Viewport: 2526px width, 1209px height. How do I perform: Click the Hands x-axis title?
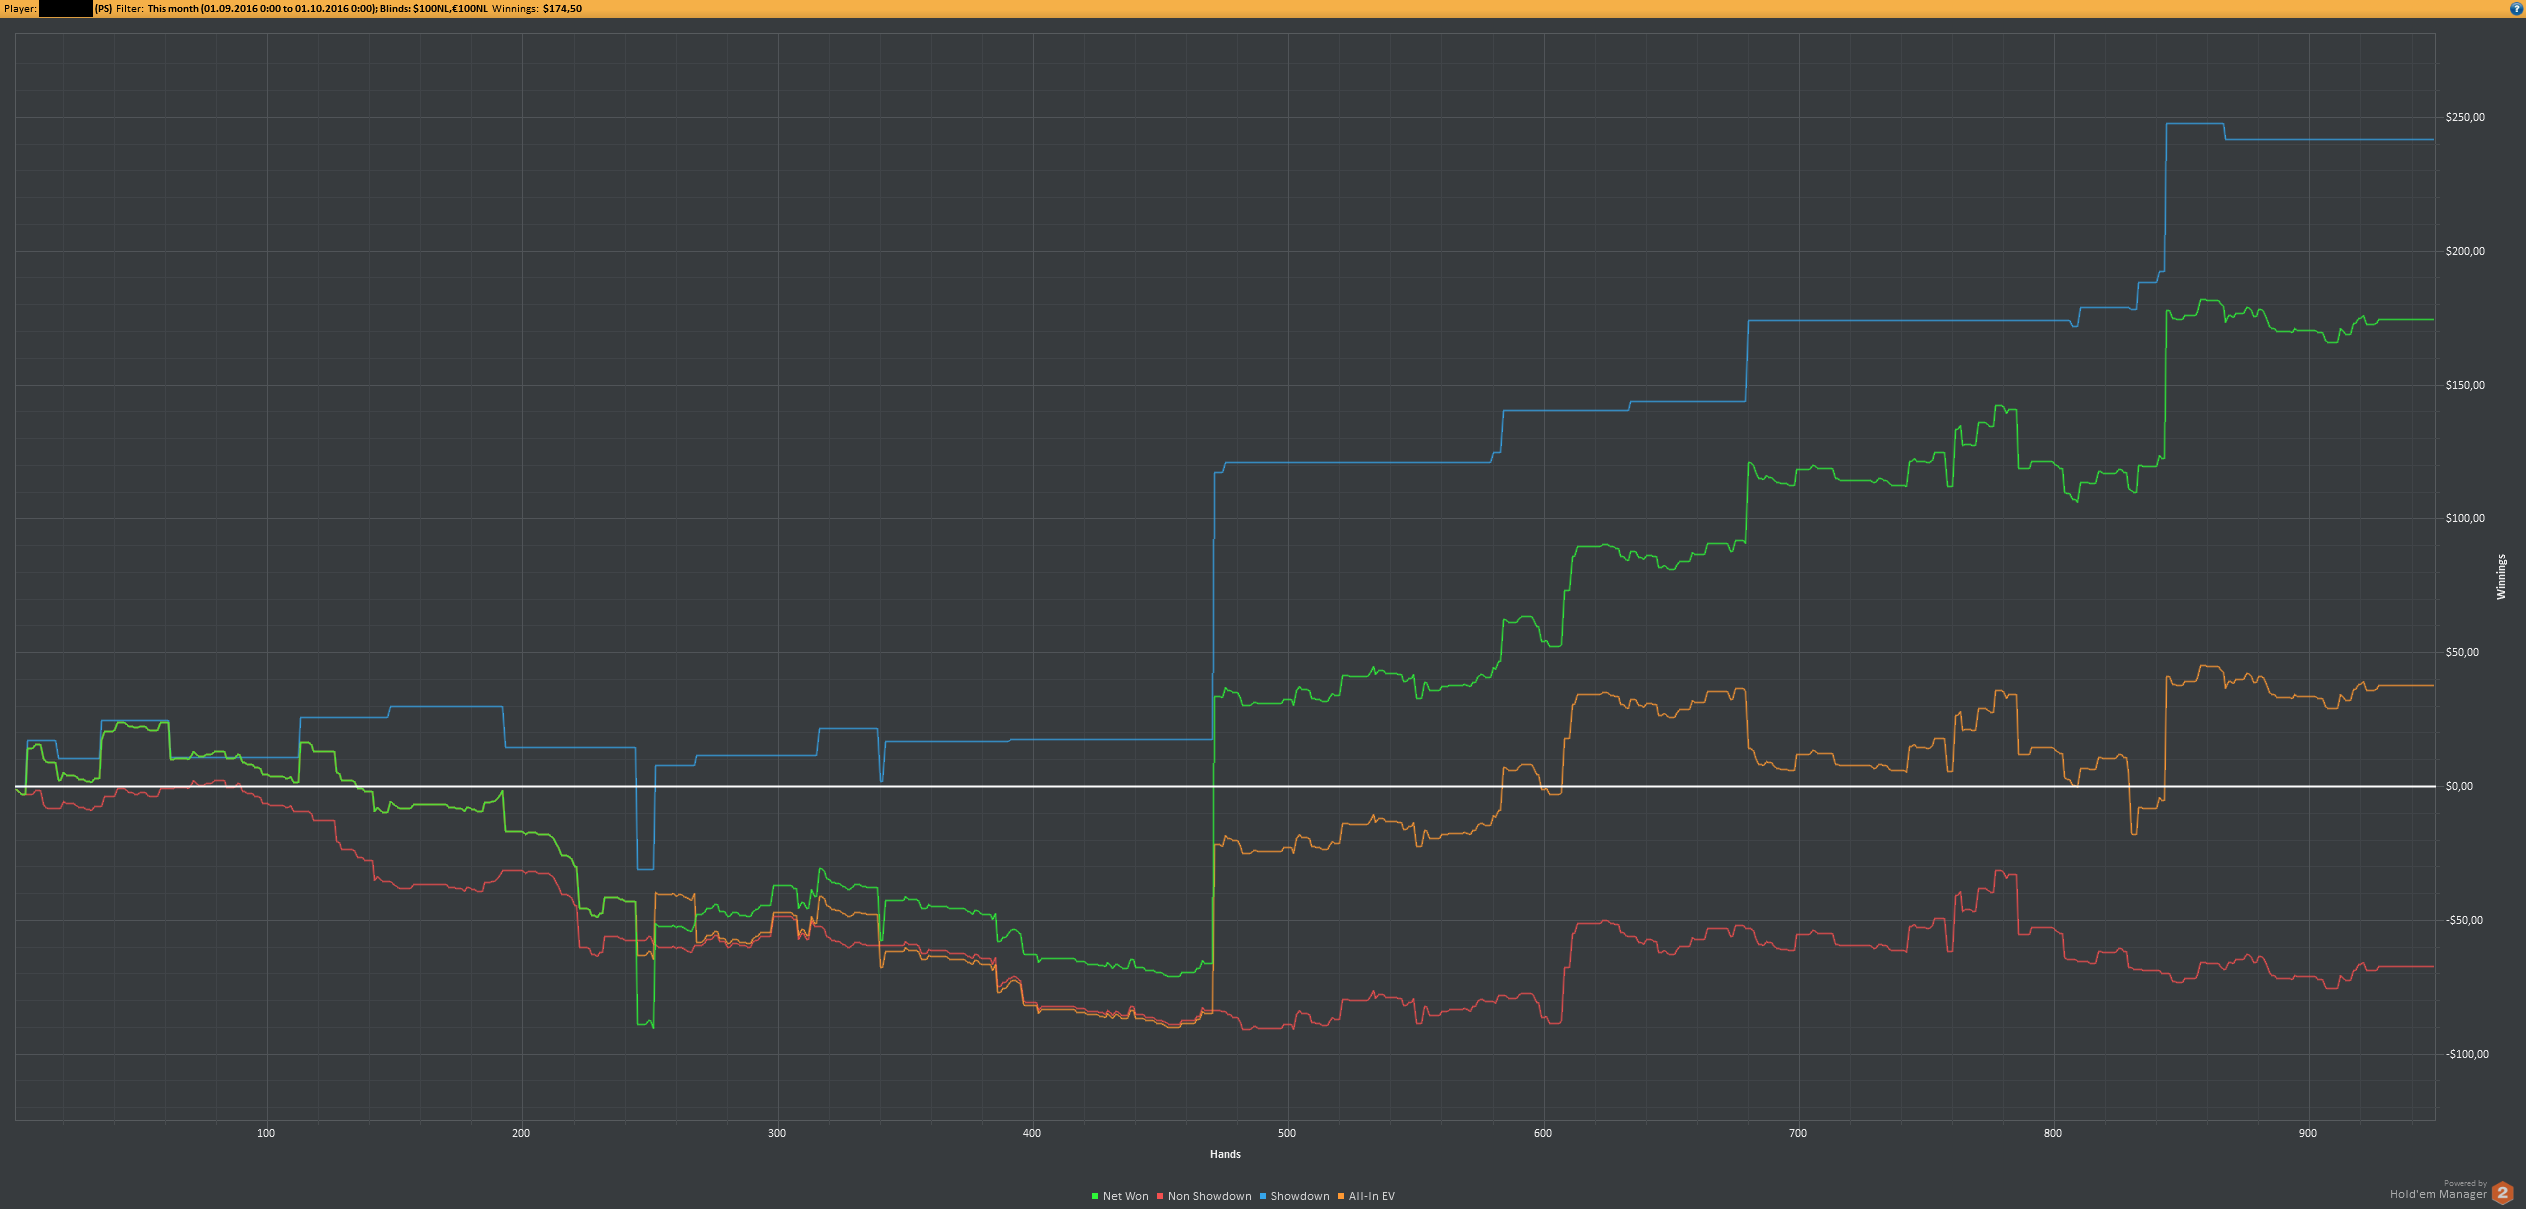pos(1225,1154)
